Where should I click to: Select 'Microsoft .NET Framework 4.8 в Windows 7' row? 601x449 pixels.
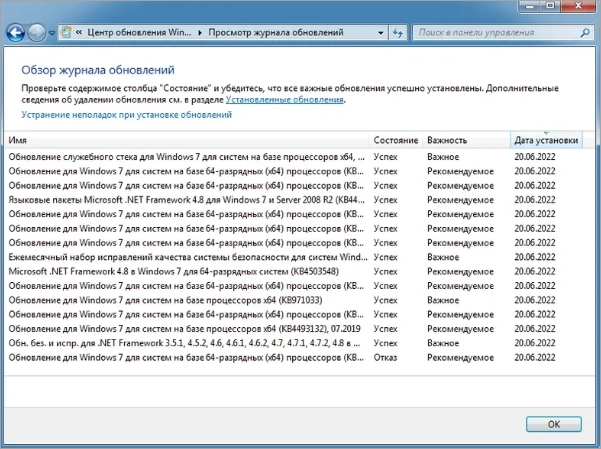point(295,271)
